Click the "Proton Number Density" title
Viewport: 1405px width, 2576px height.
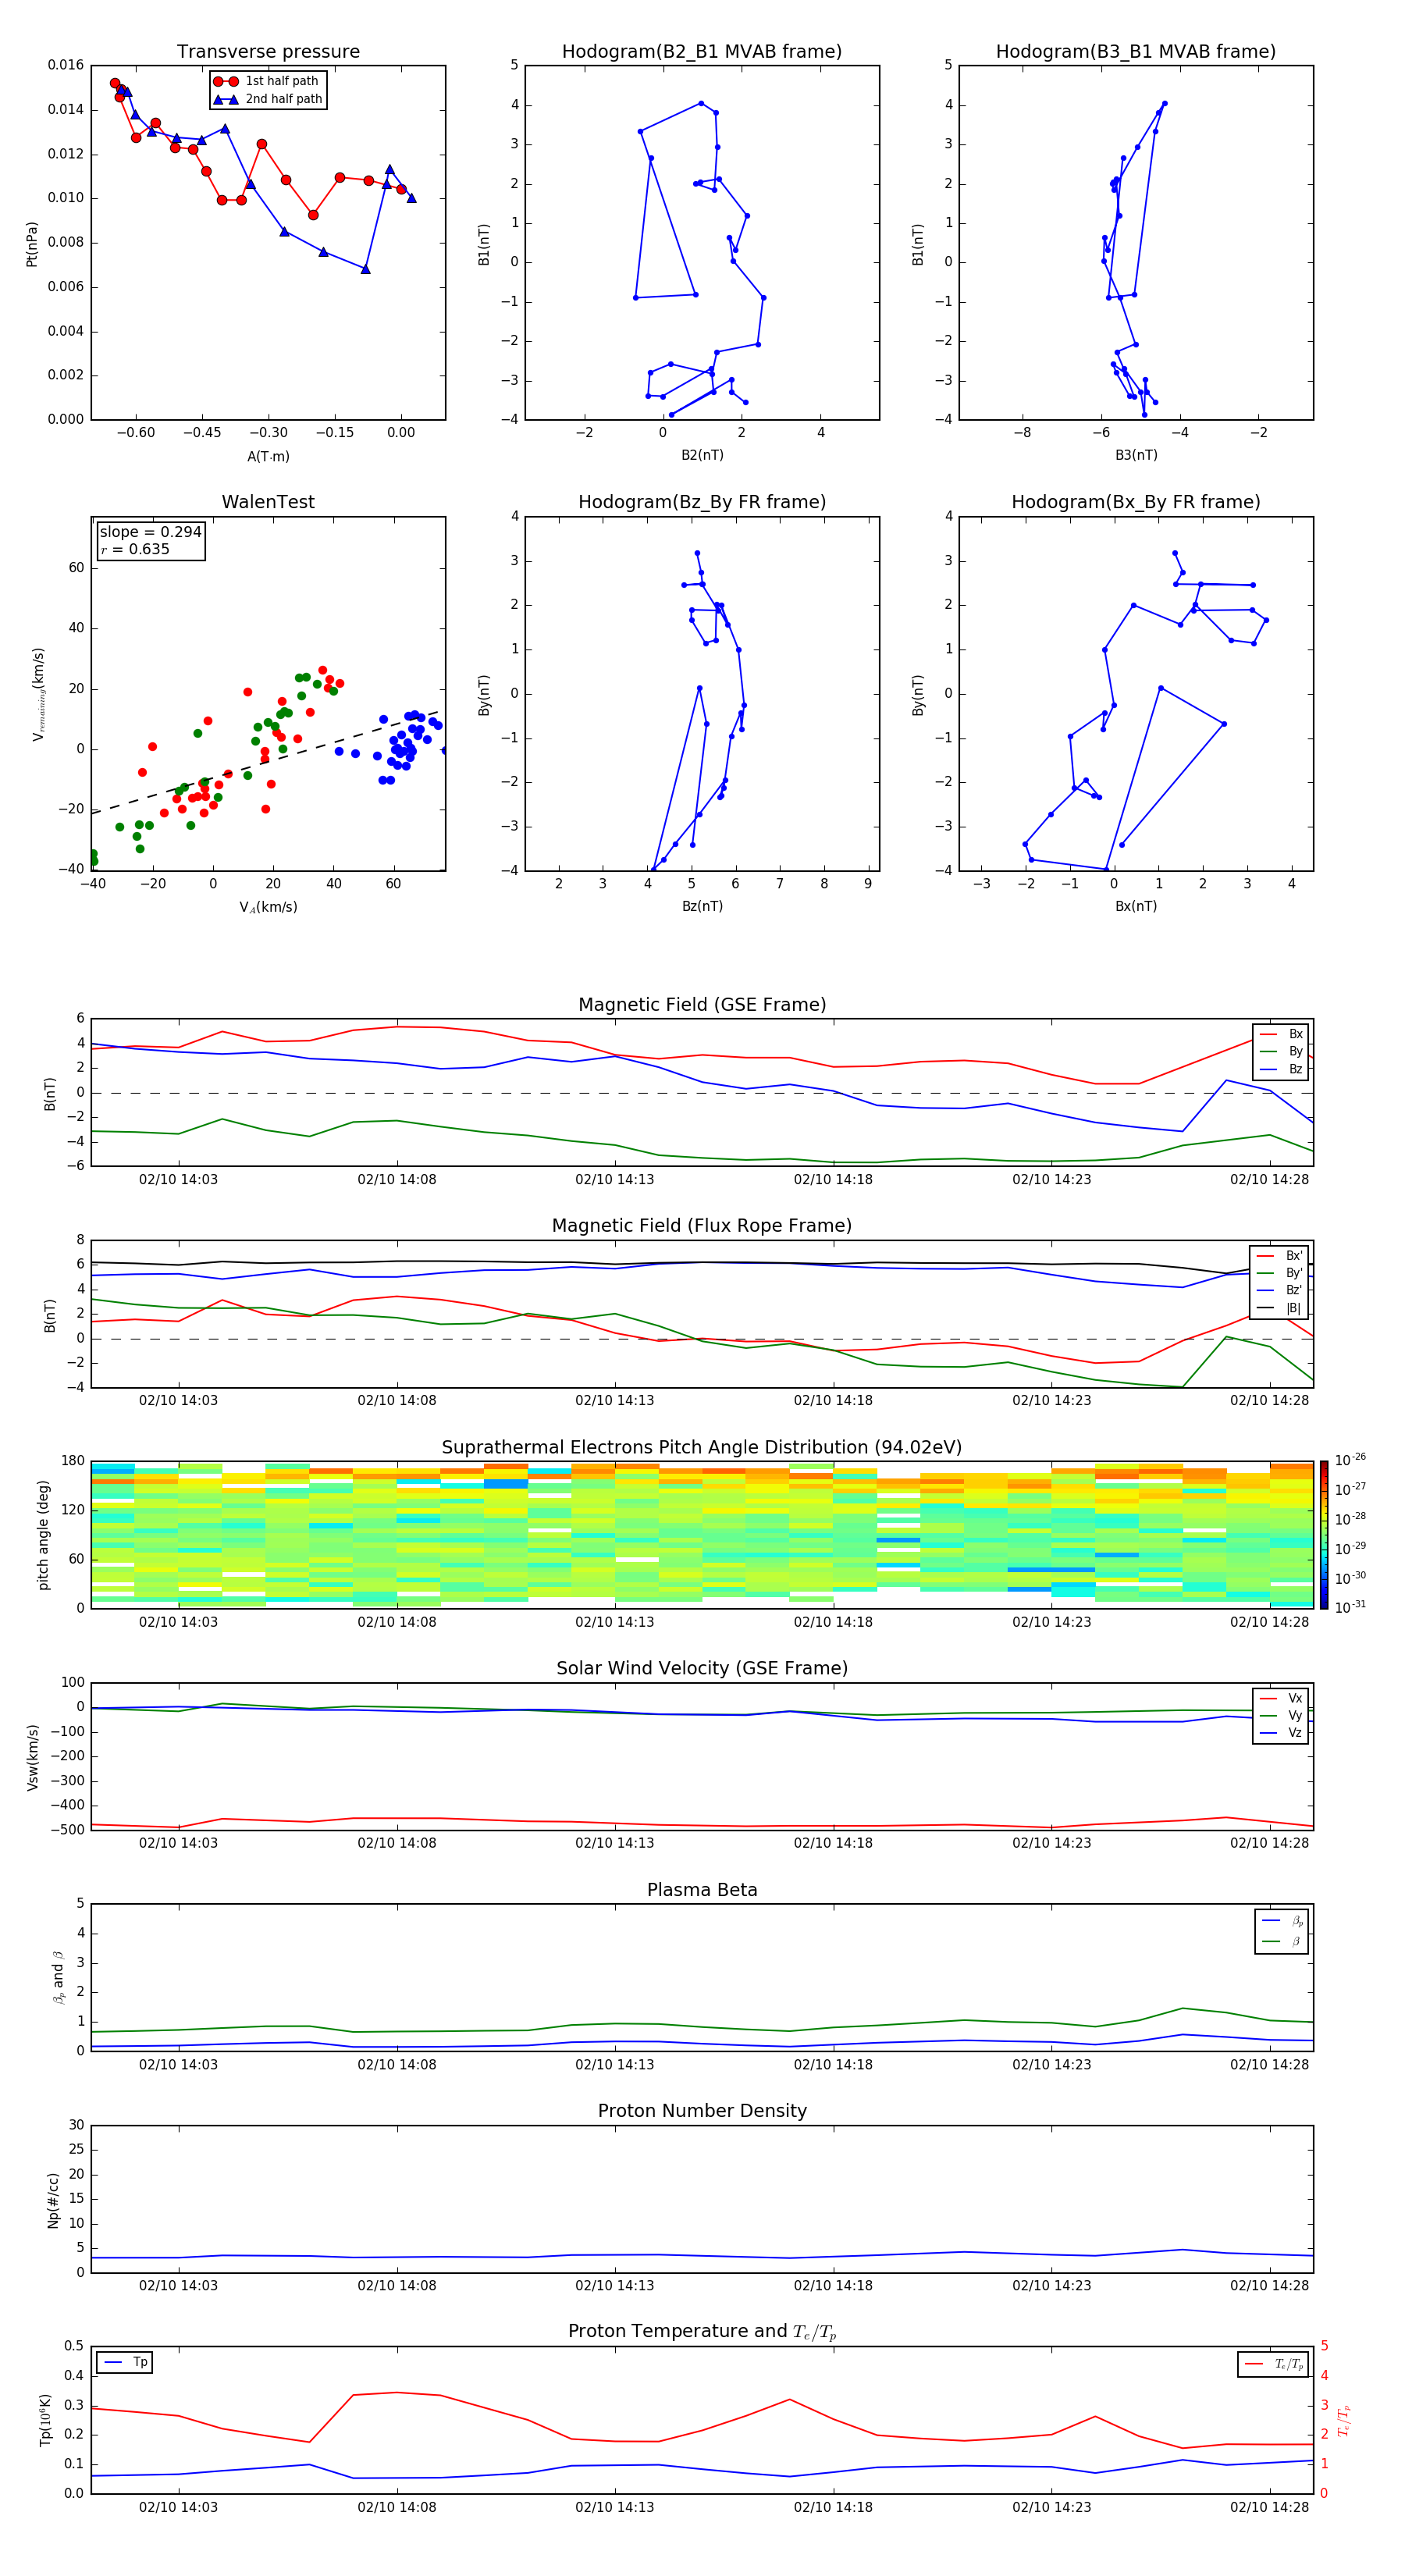pos(702,2111)
